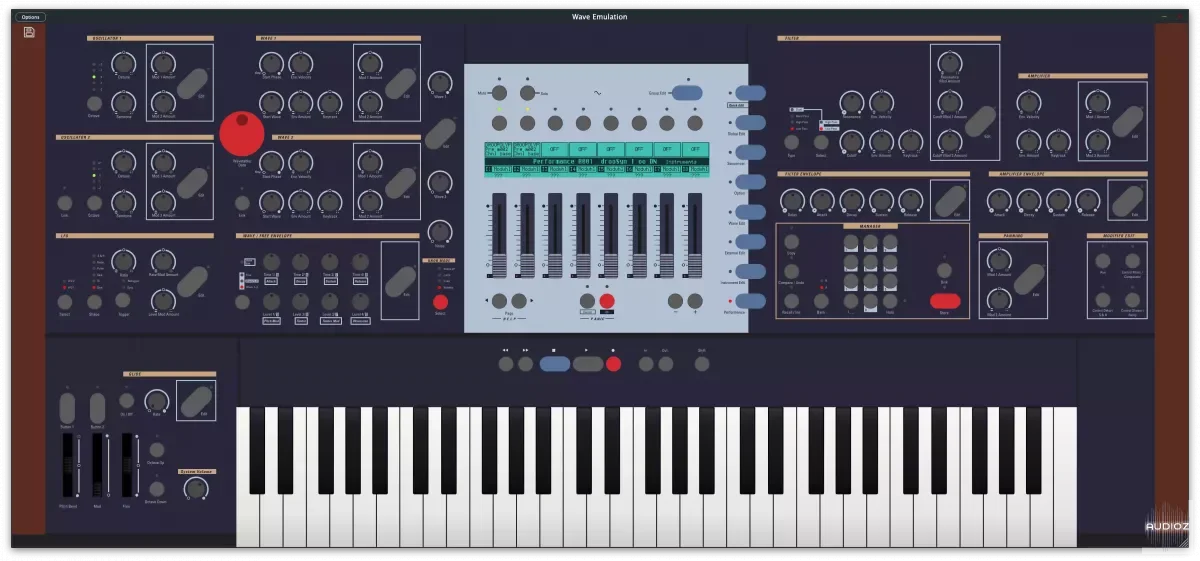Click the transport rewind button
This screenshot has height=561, width=1200.
coord(507,364)
